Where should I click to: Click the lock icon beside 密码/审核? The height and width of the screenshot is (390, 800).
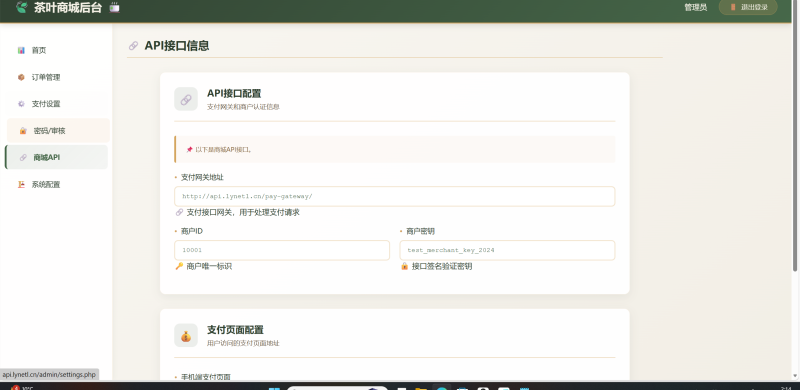(23, 131)
